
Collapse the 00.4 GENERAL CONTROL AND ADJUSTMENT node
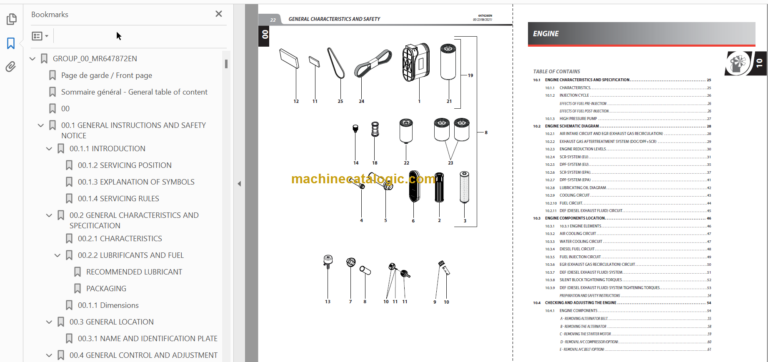(x=49, y=356)
